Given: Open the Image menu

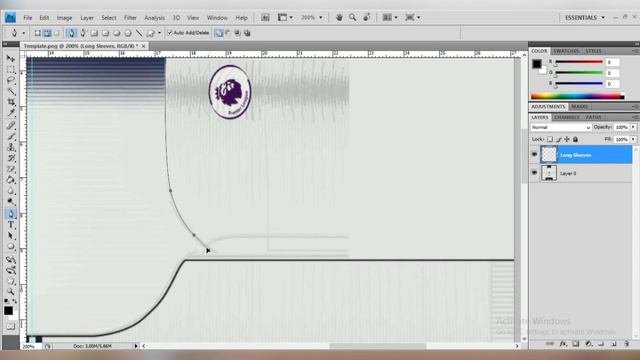Looking at the screenshot, I should pos(64,18).
